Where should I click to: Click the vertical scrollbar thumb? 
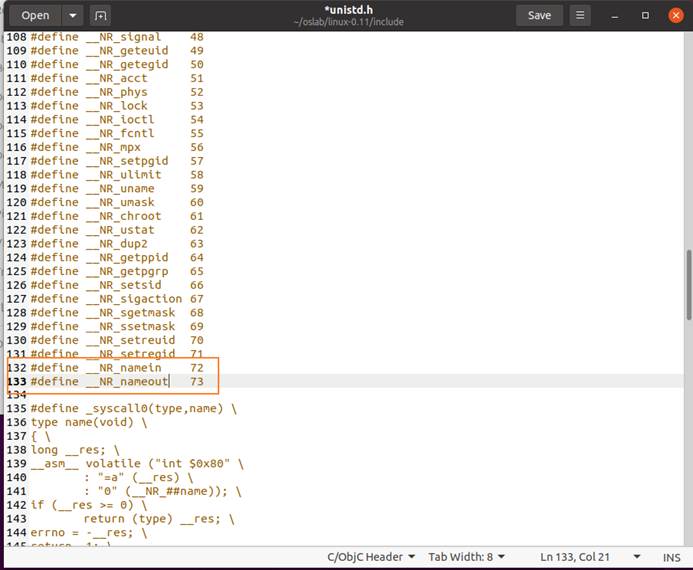687,285
